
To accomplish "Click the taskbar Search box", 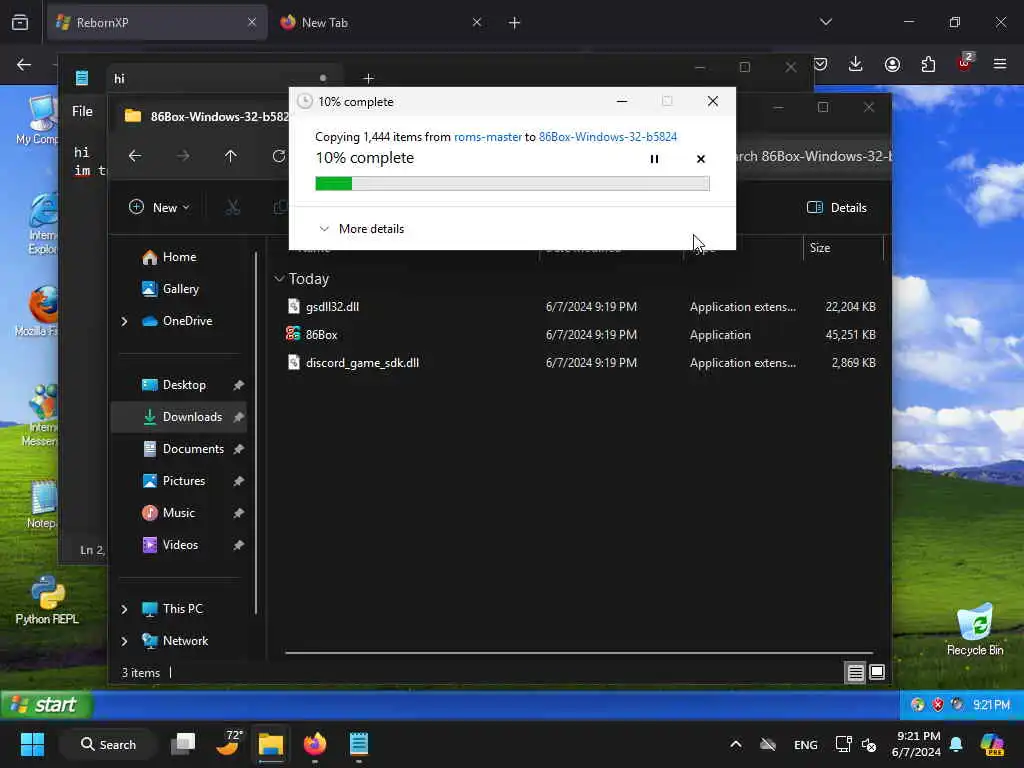I will (x=108, y=744).
